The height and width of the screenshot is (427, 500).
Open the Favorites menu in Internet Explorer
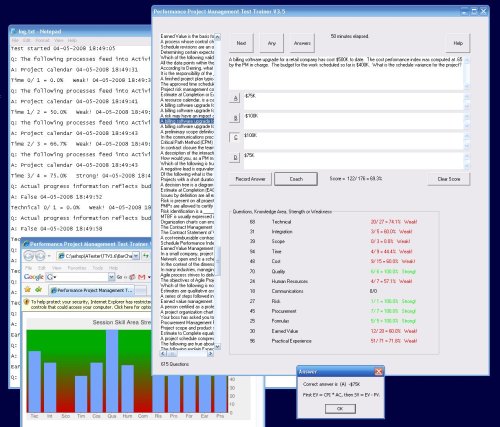77,268
